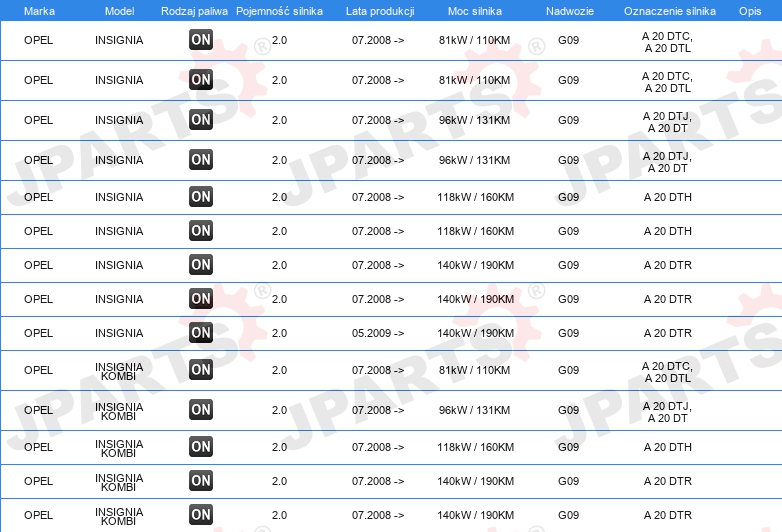
Task: Click 'OPEL' in the 05.2009 row
Action: click(38, 333)
